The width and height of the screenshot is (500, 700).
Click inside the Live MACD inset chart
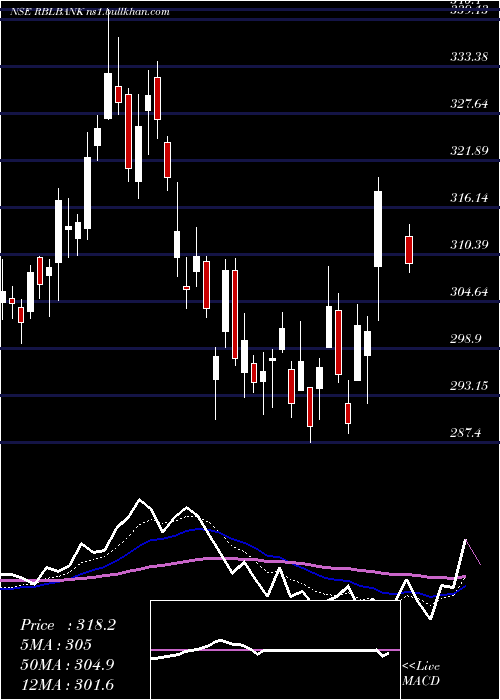275,650
